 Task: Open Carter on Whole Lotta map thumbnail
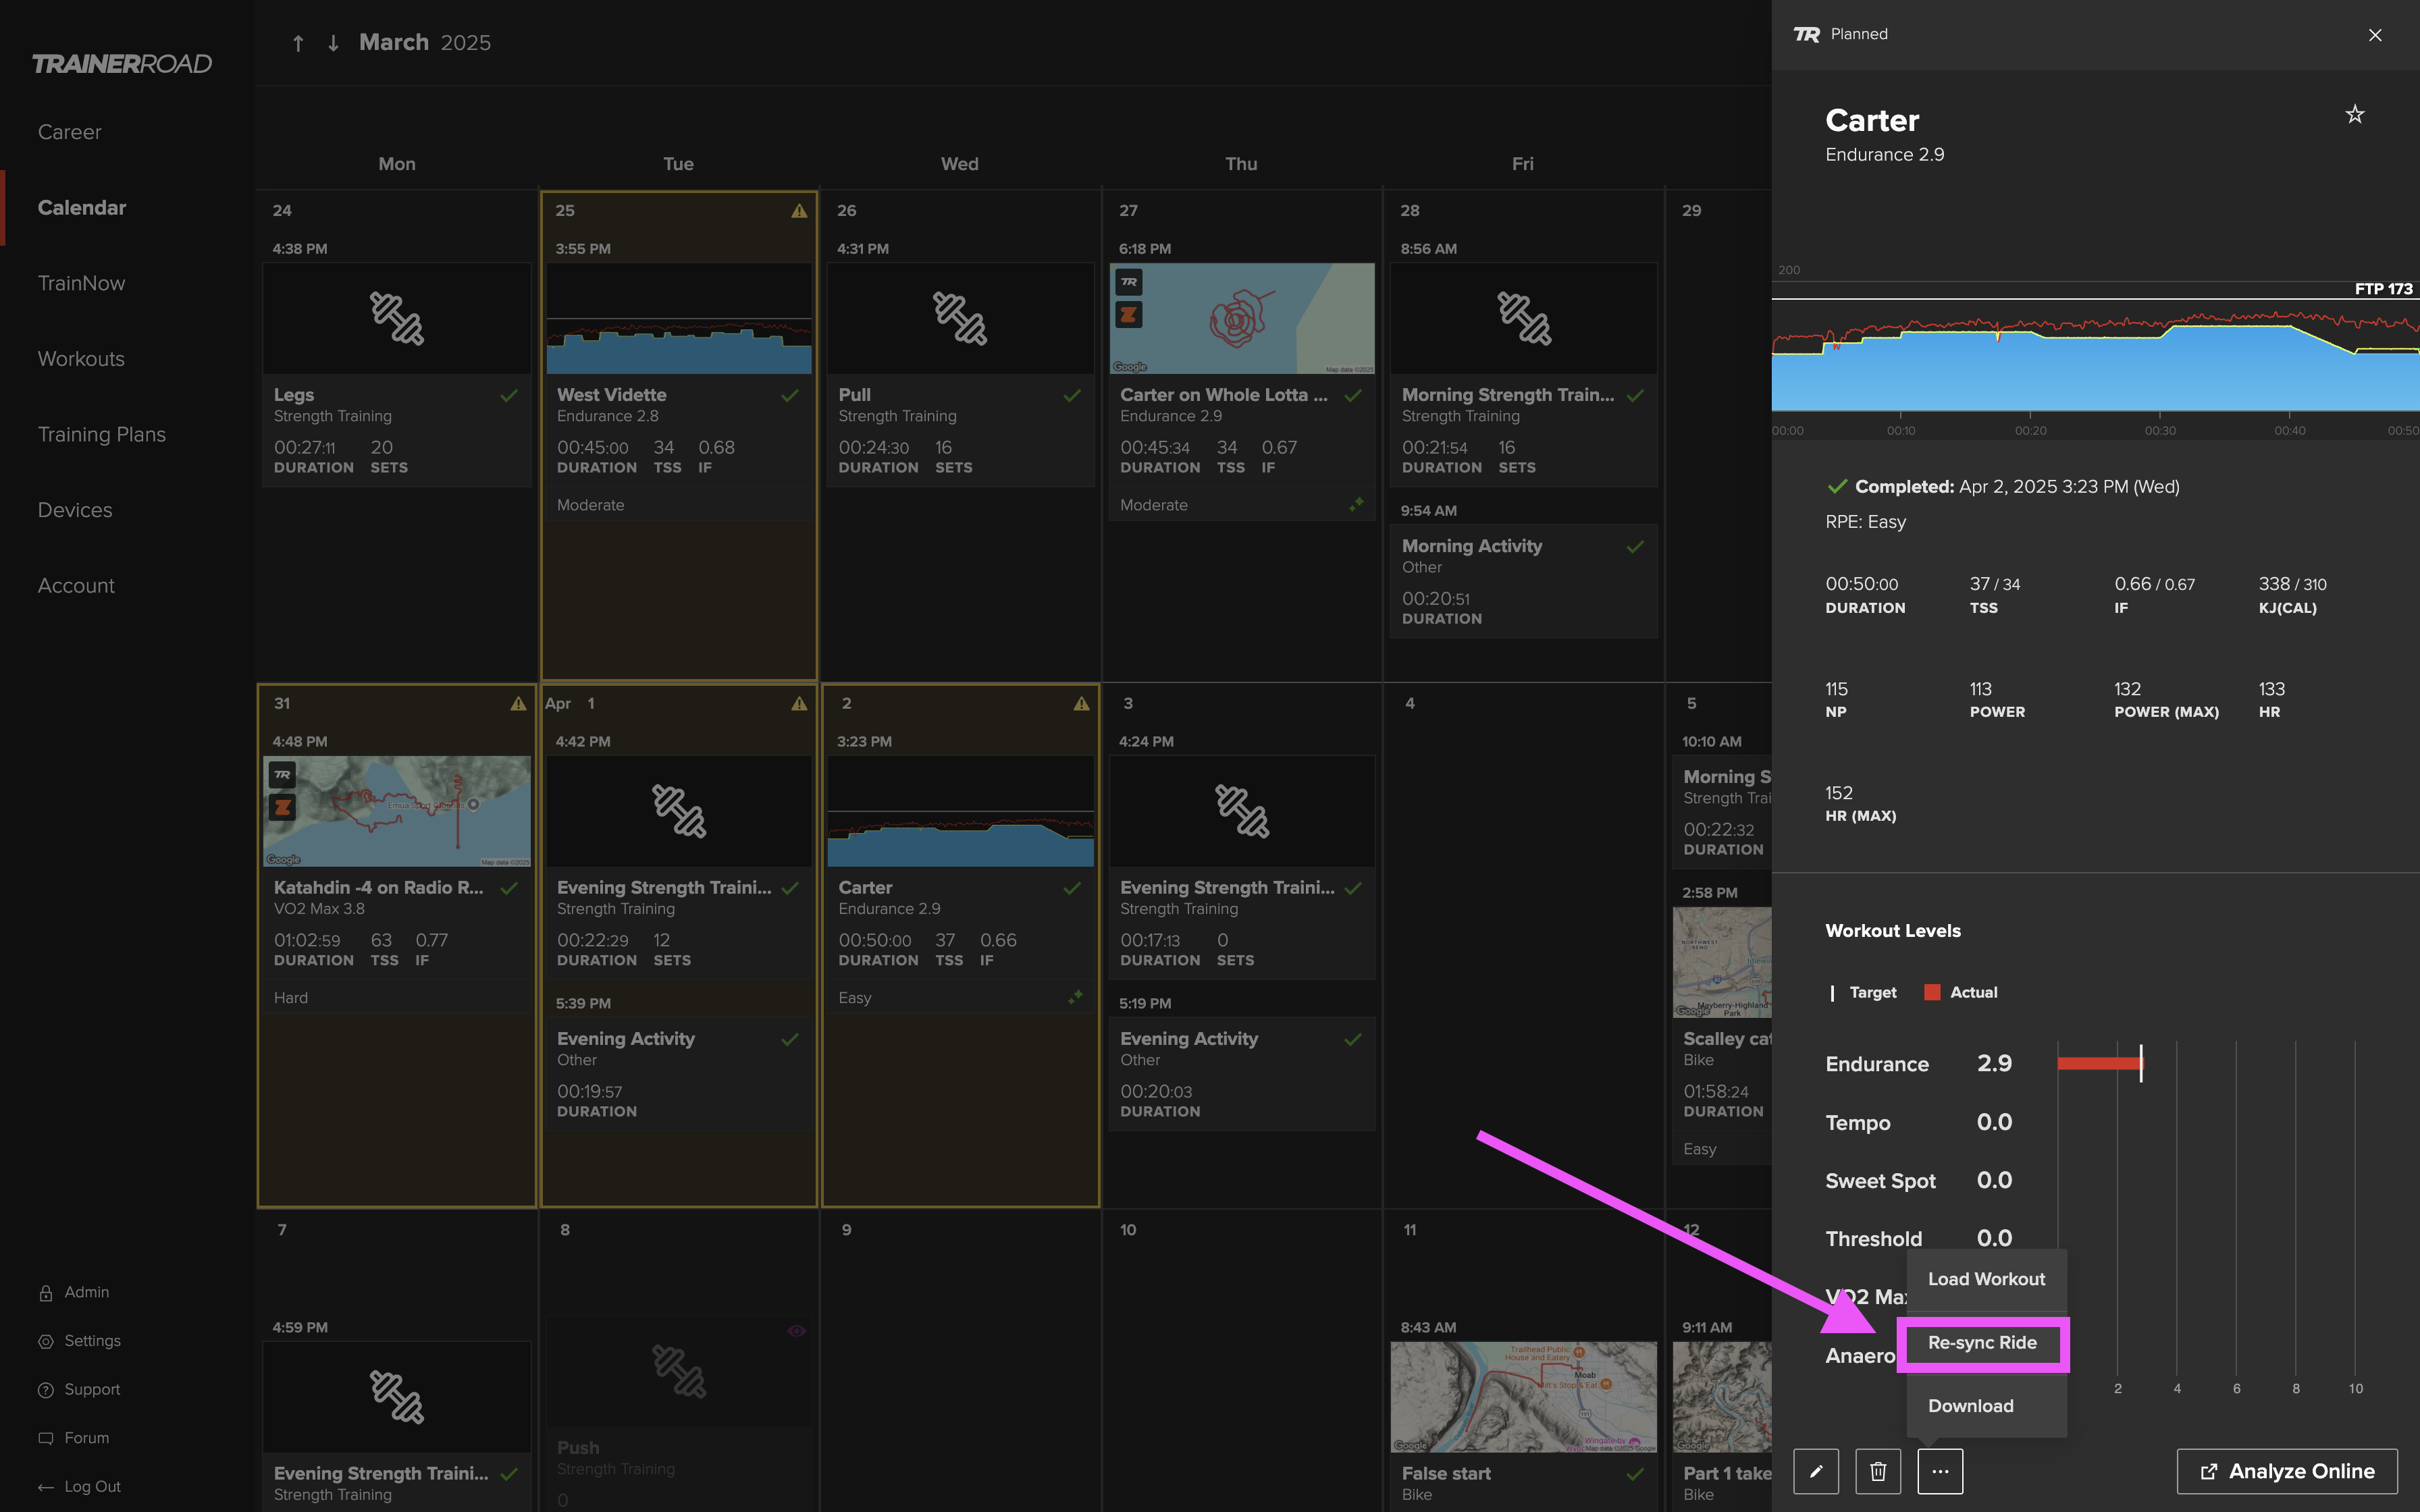click(1242, 318)
